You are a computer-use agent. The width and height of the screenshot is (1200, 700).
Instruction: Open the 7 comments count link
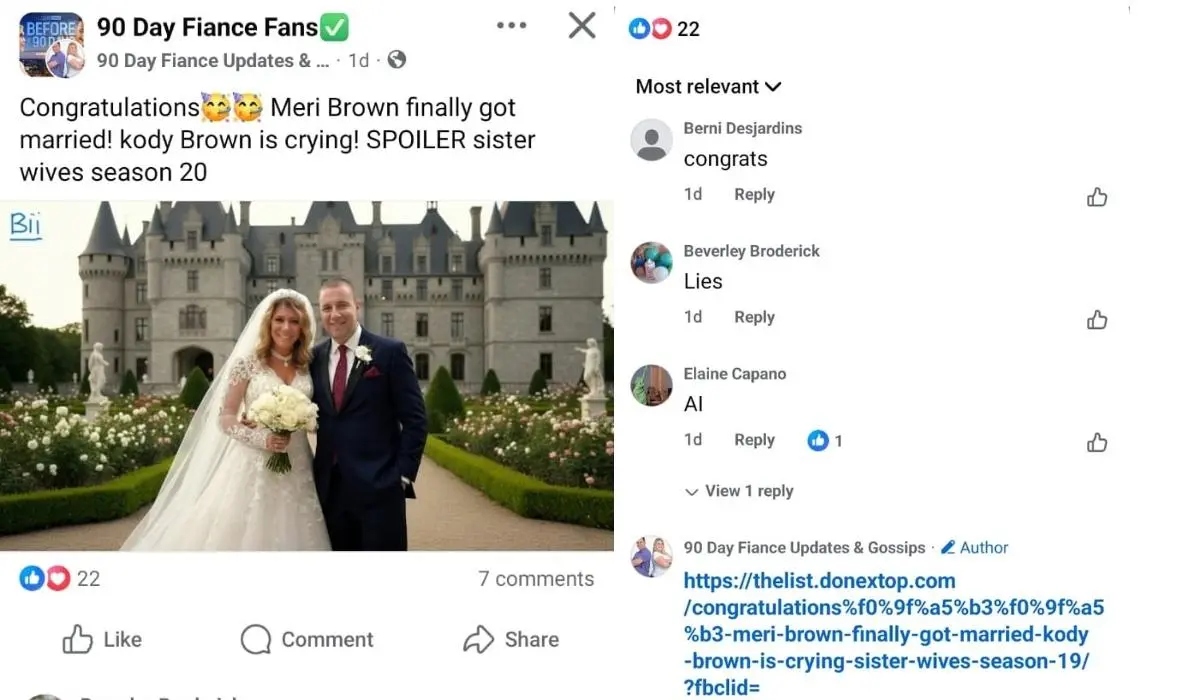(x=536, y=578)
